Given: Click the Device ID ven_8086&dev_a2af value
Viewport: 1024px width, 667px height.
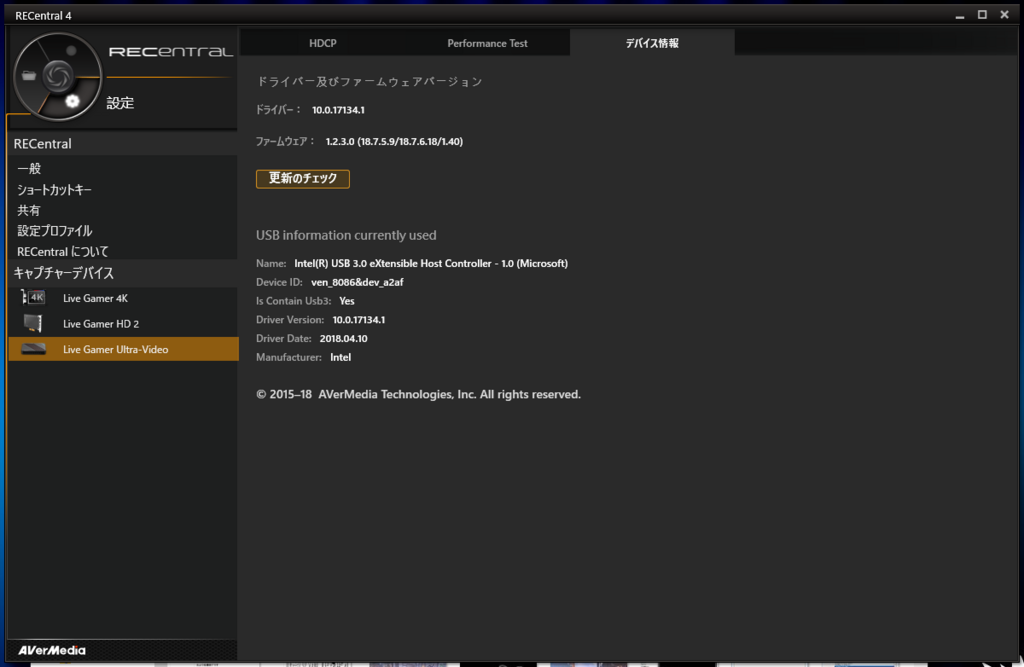Looking at the screenshot, I should (x=357, y=282).
